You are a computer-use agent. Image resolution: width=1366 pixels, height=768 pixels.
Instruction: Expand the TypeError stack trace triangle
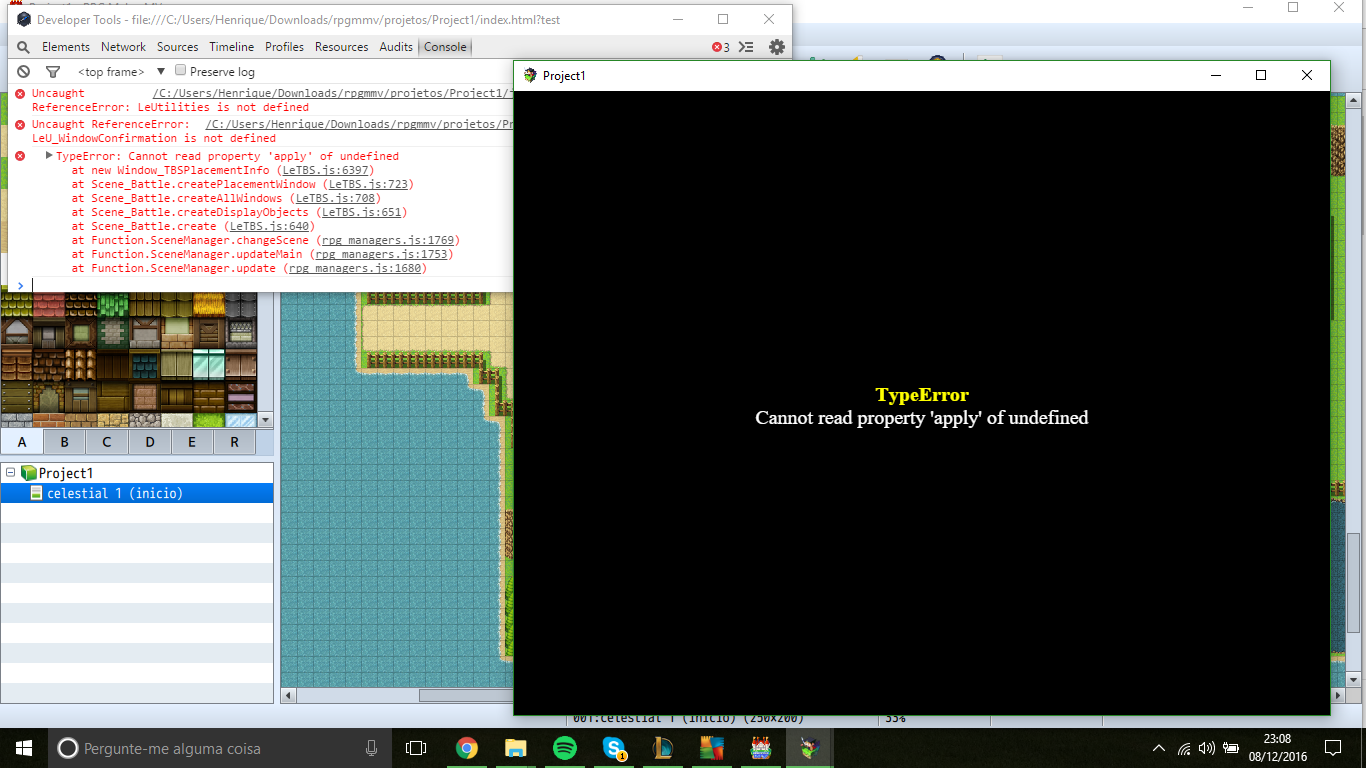point(49,156)
